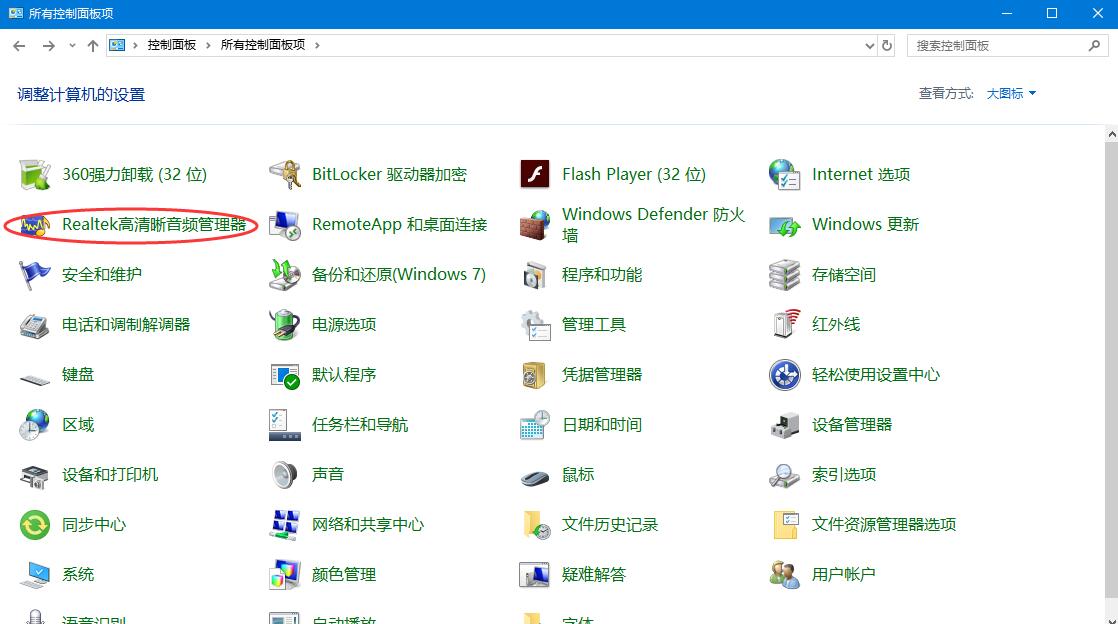Open RemoteApp 和桌面连接 icon
Screen dimensions: 1118x624
click(284, 225)
